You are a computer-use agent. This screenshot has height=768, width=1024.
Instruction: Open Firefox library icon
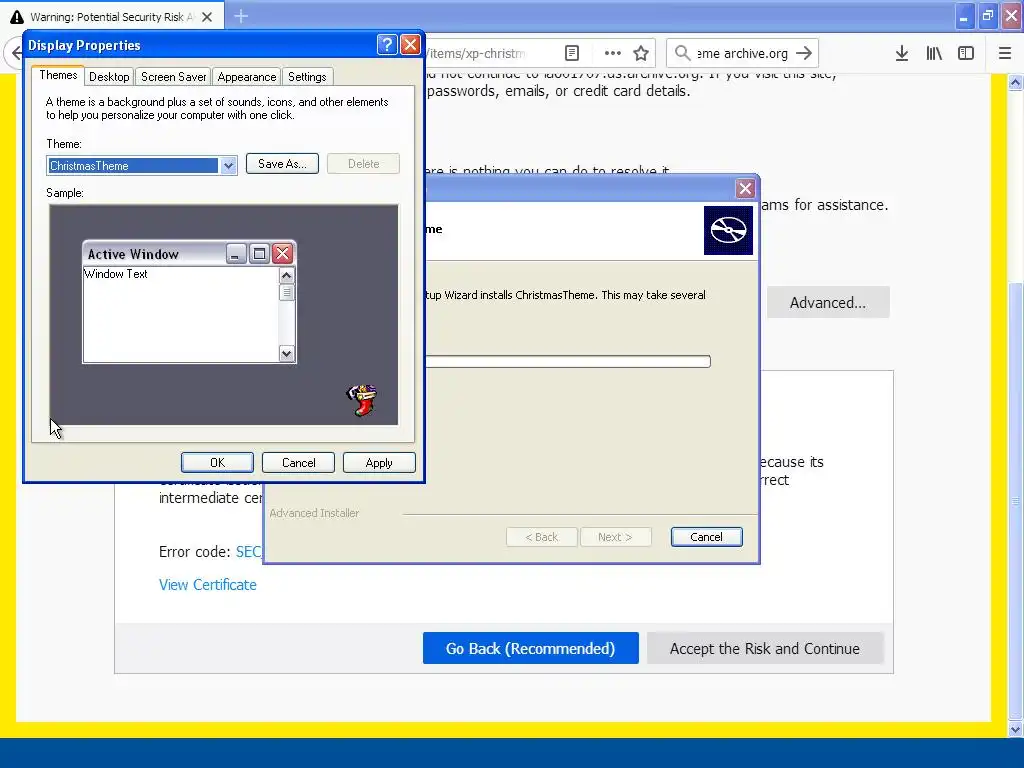(x=934, y=53)
